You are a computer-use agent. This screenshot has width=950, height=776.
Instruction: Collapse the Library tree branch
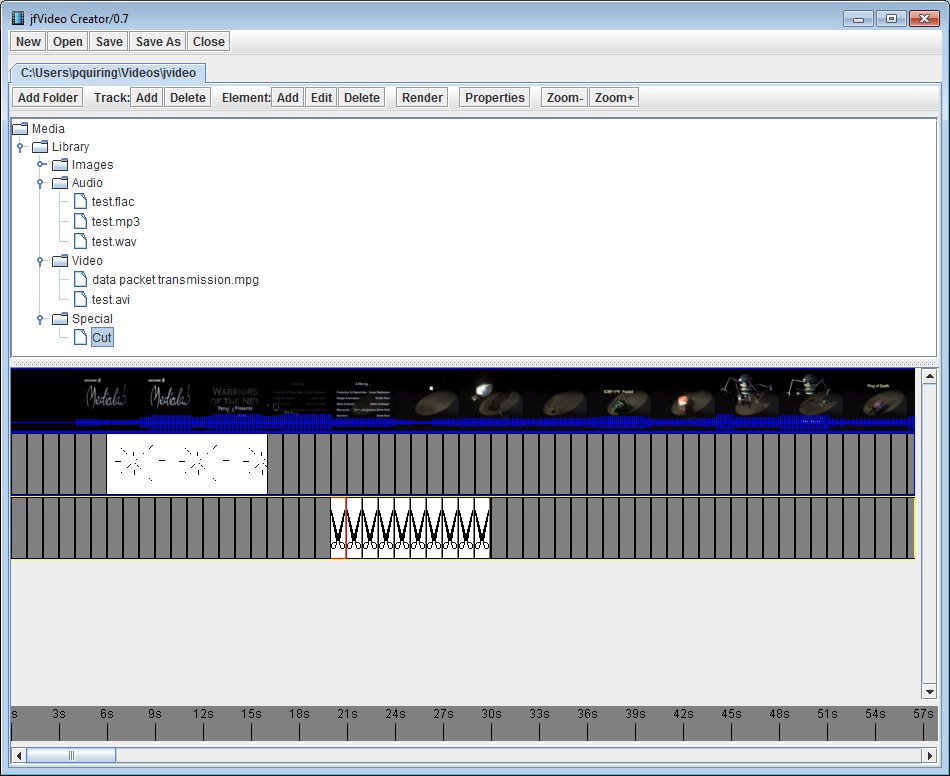[x=20, y=146]
